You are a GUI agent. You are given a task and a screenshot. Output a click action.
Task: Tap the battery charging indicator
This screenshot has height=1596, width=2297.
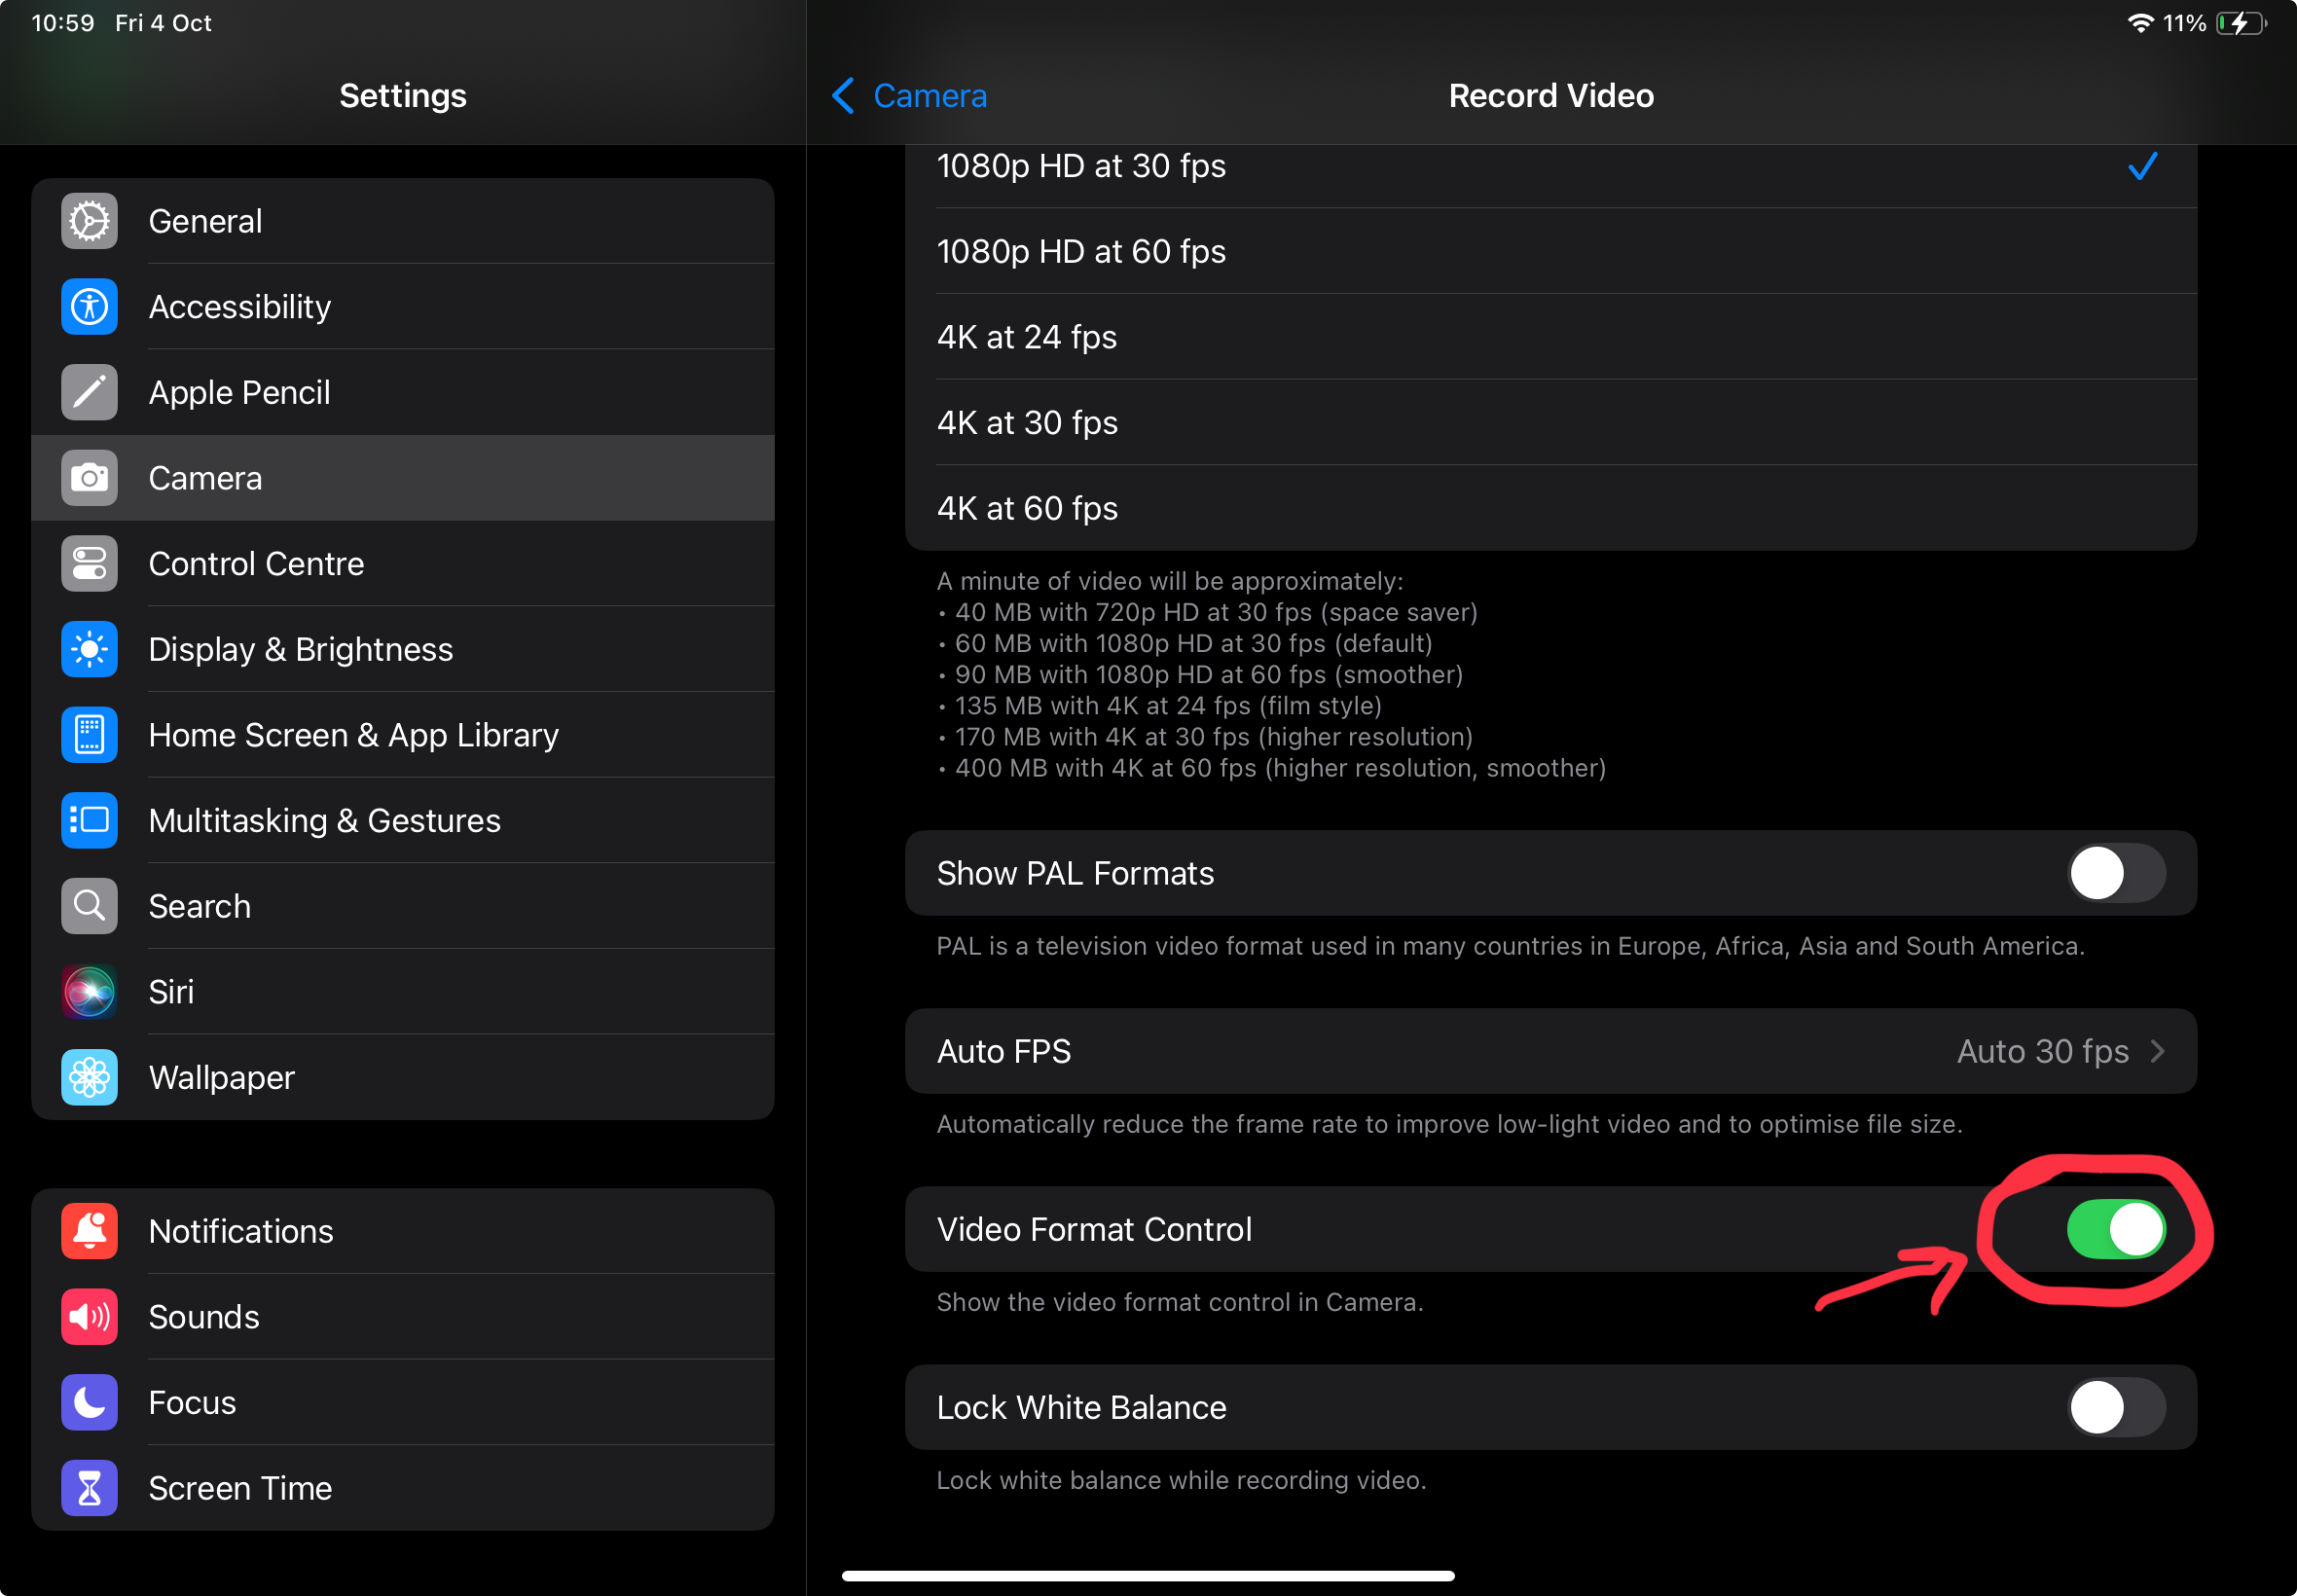(2241, 23)
